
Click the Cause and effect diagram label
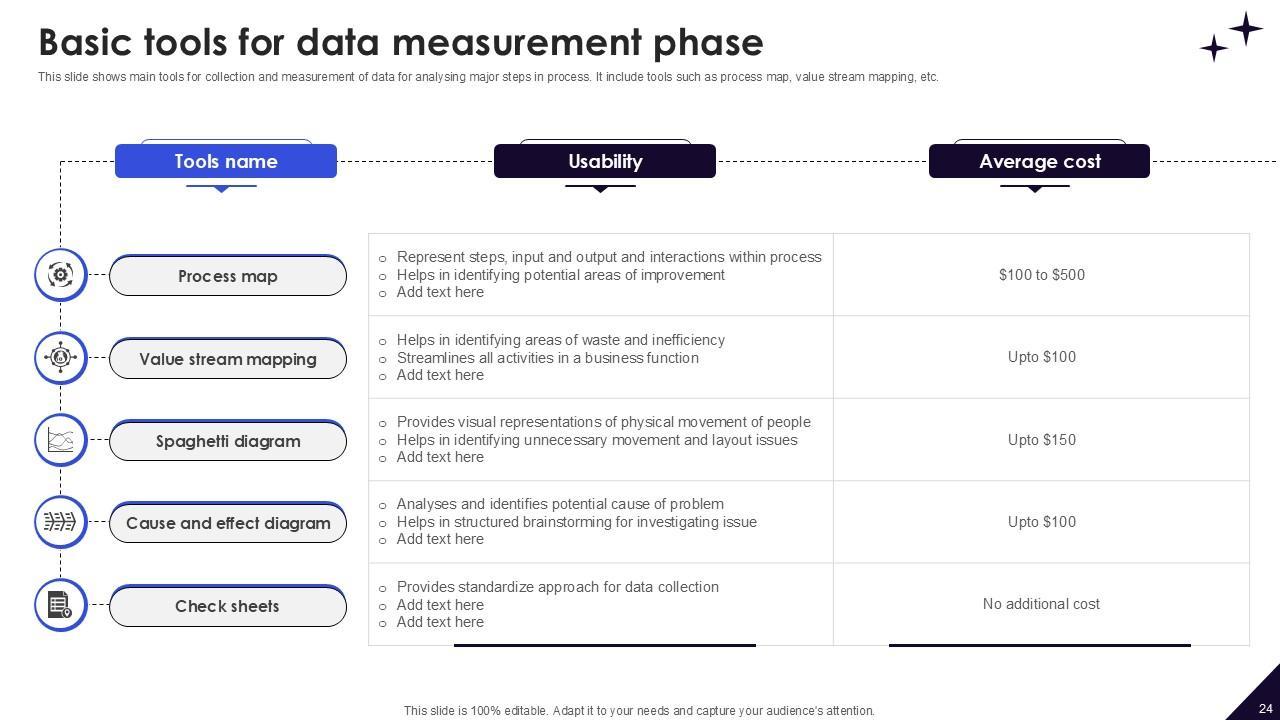tap(228, 523)
